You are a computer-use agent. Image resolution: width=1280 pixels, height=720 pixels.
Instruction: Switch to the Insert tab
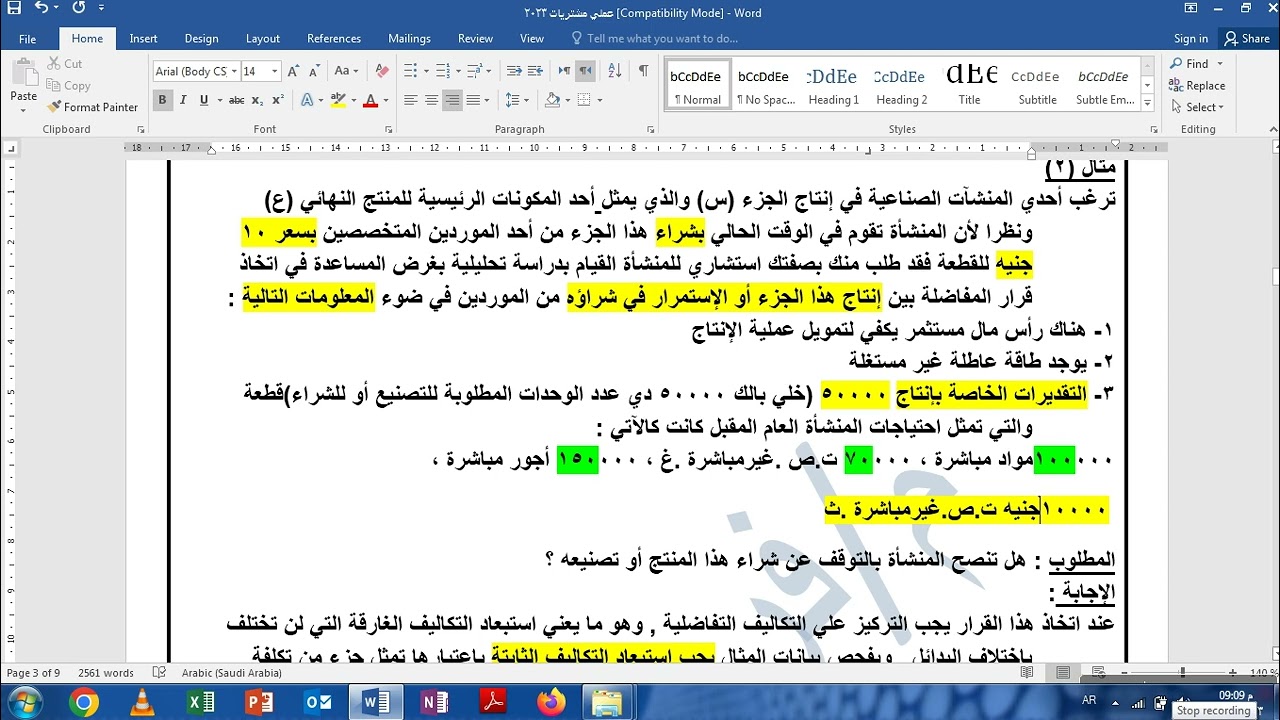(x=143, y=38)
